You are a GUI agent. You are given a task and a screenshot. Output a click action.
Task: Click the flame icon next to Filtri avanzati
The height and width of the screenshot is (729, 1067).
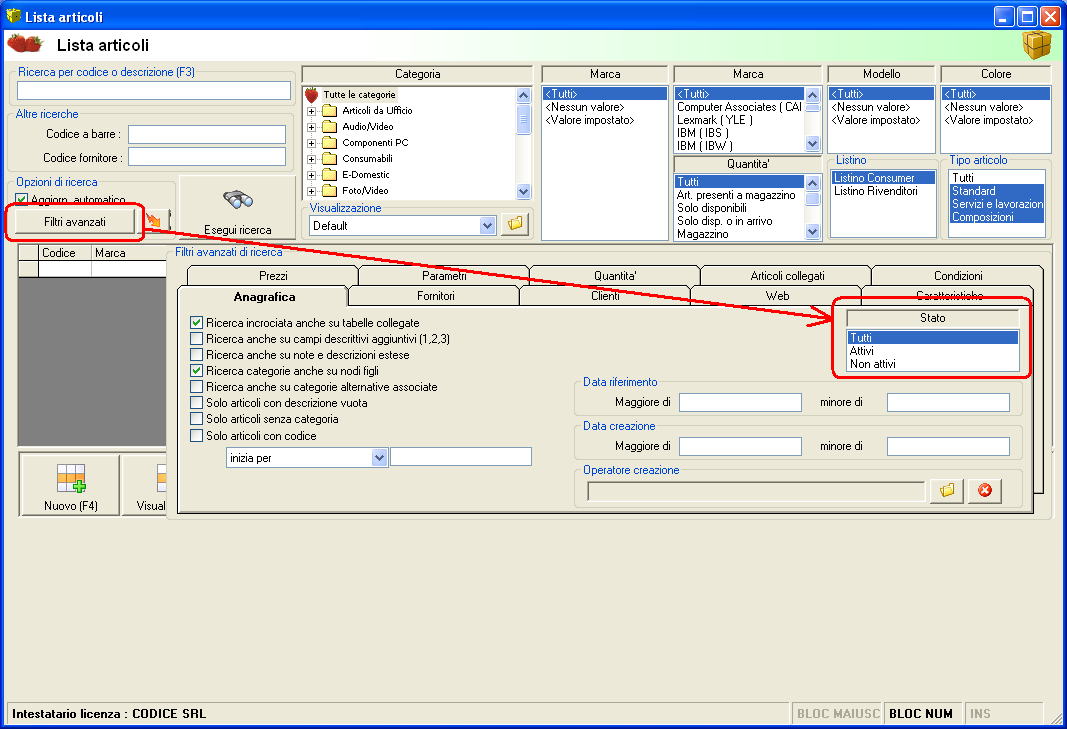[154, 220]
